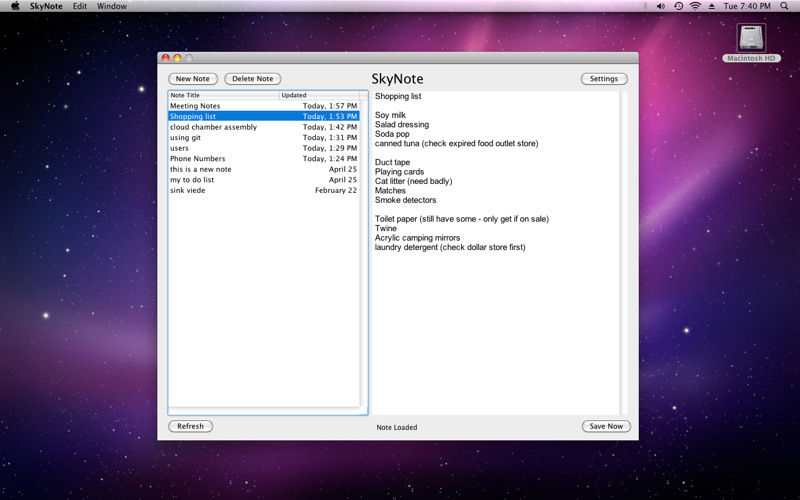Open the Wi-Fi status menu
Screen dimensions: 800x500
695,6
